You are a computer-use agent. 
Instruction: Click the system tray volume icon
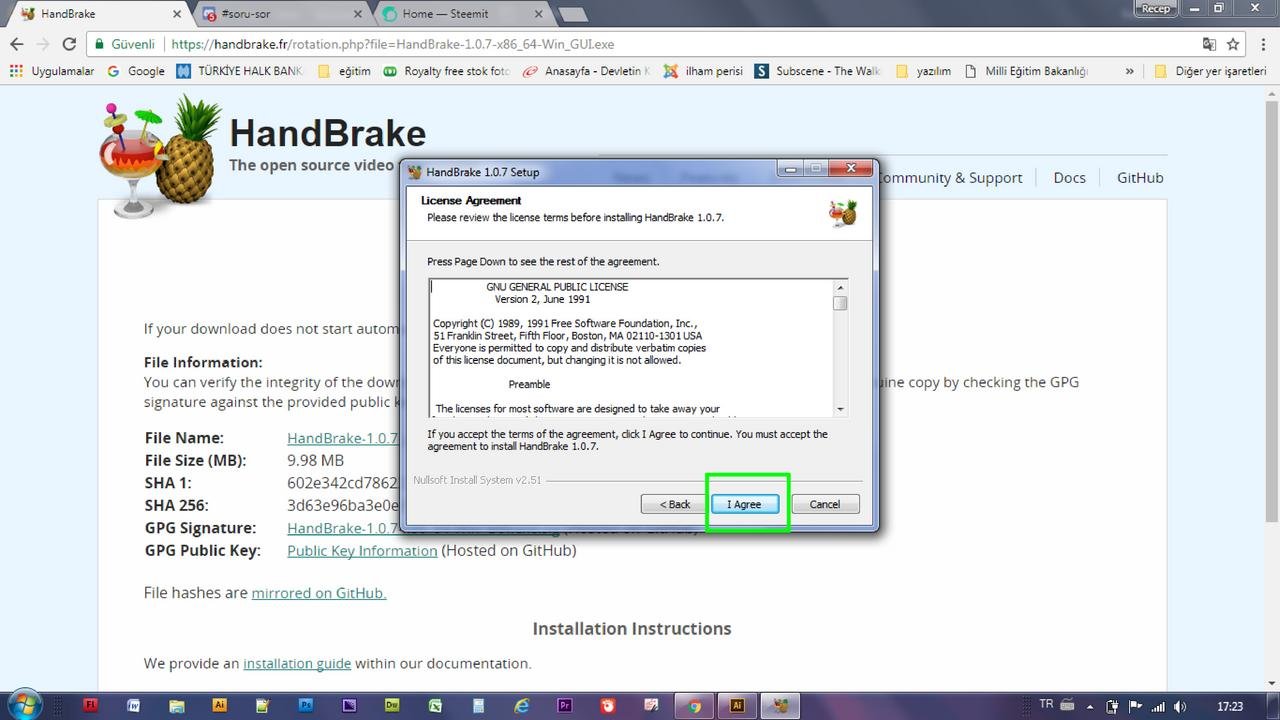click(x=1180, y=706)
